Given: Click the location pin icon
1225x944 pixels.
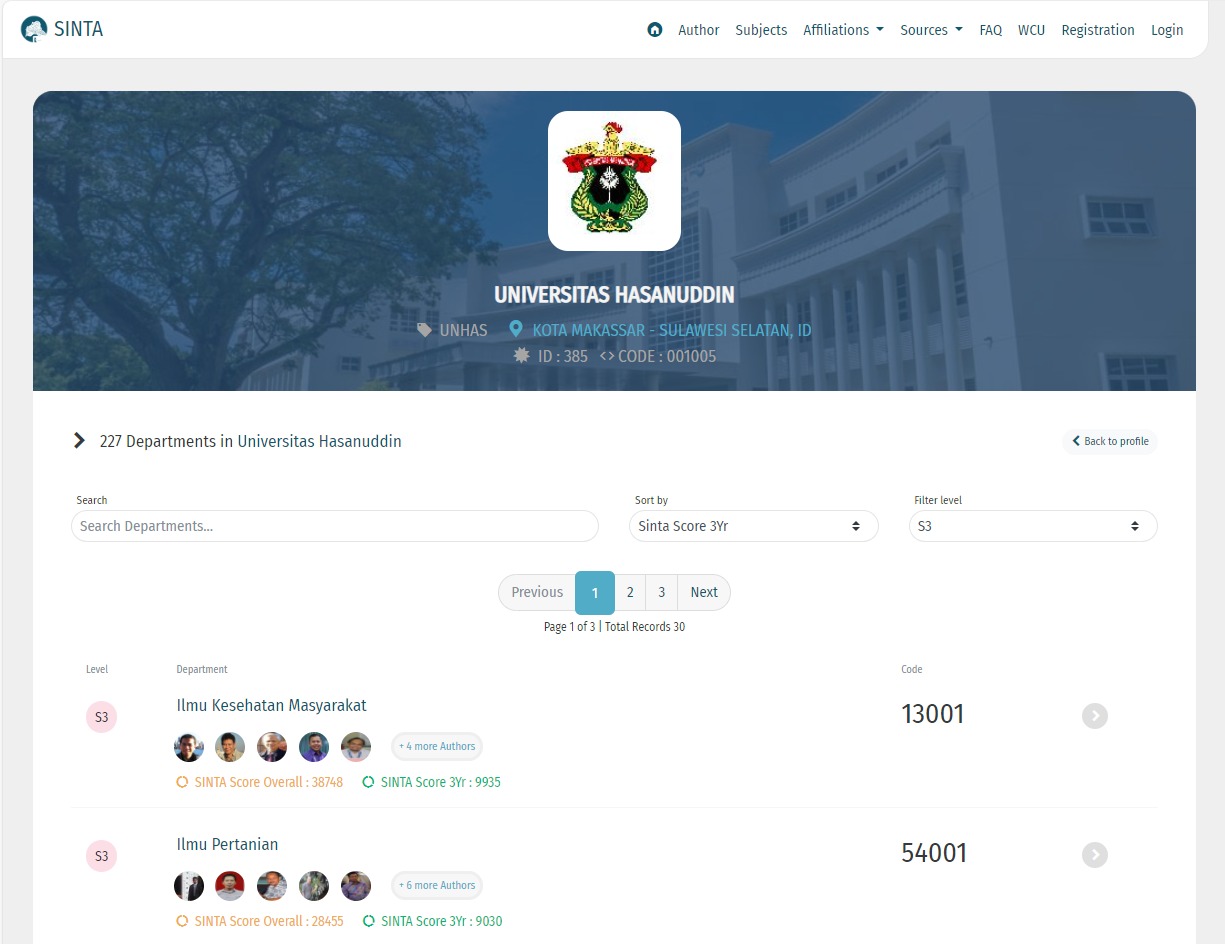Looking at the screenshot, I should pos(516,329).
